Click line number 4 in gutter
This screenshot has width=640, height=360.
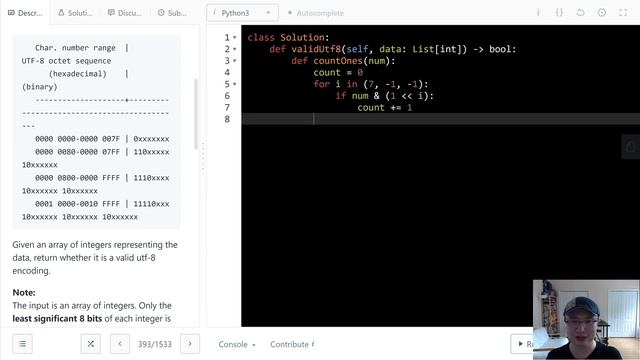pyautogui.click(x=227, y=73)
